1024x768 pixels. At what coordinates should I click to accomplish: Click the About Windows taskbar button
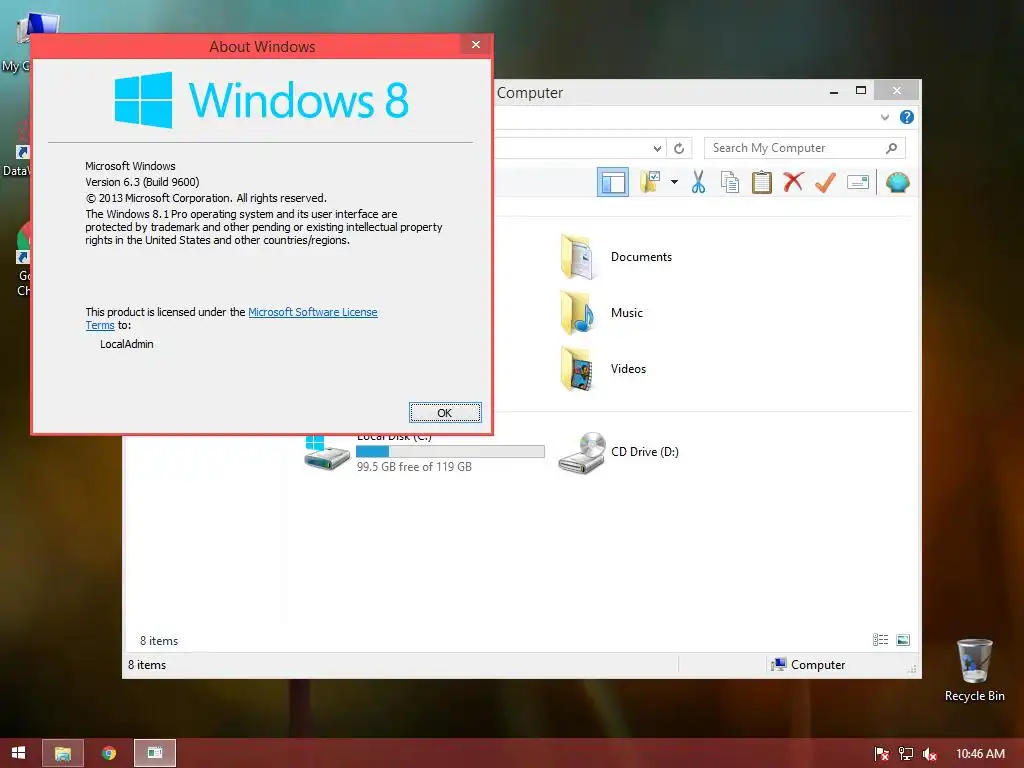pos(155,753)
